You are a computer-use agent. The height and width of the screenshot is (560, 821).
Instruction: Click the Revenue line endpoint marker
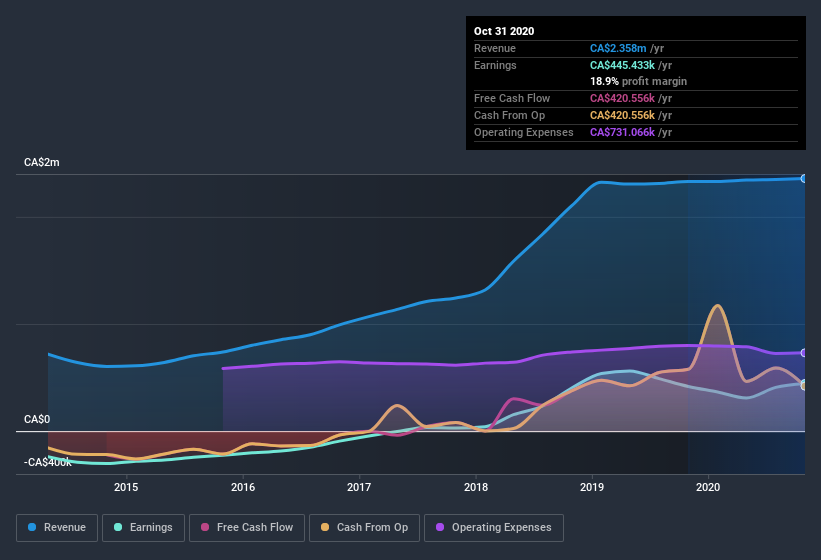point(804,178)
